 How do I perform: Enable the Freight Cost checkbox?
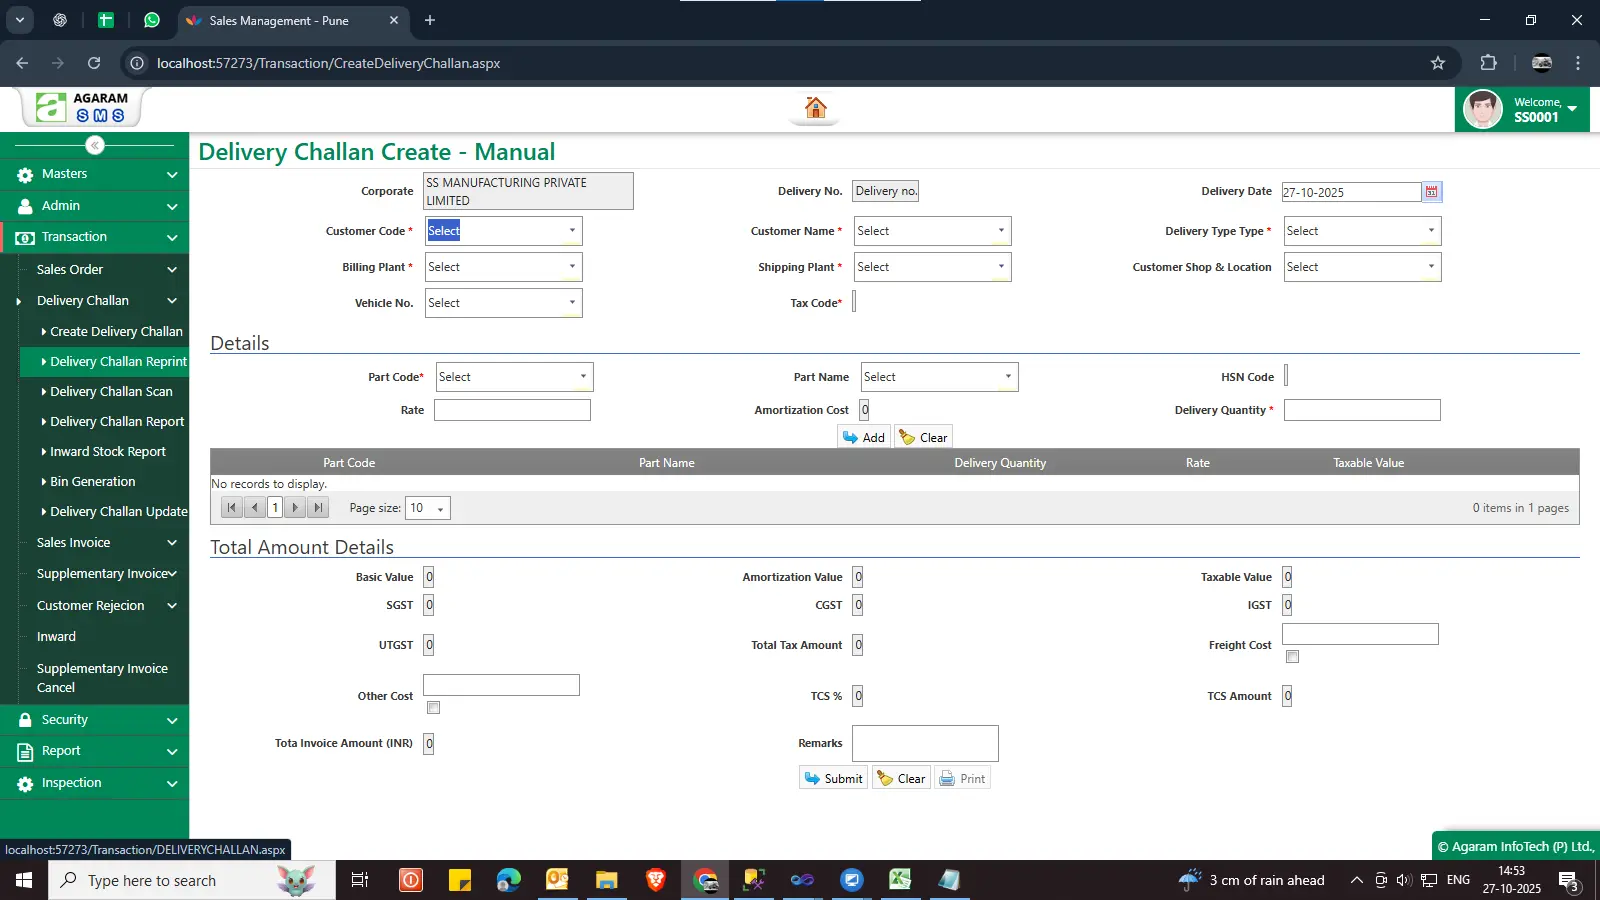[x=1292, y=657]
